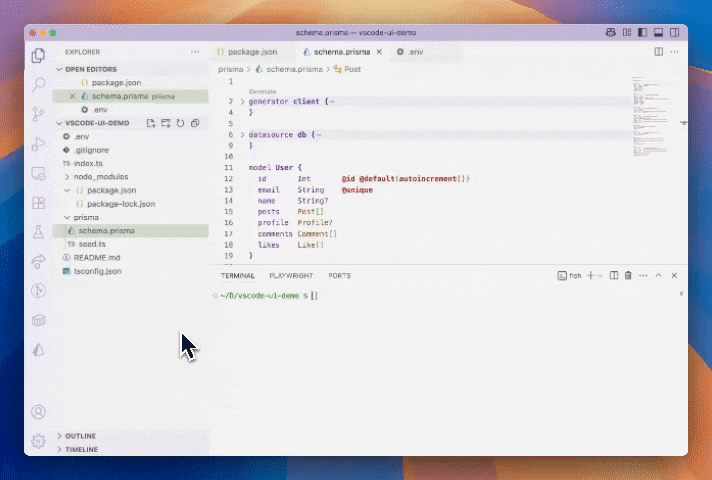The width and height of the screenshot is (712, 480).
Task: Open the Run and Debug view
Action: 39,143
